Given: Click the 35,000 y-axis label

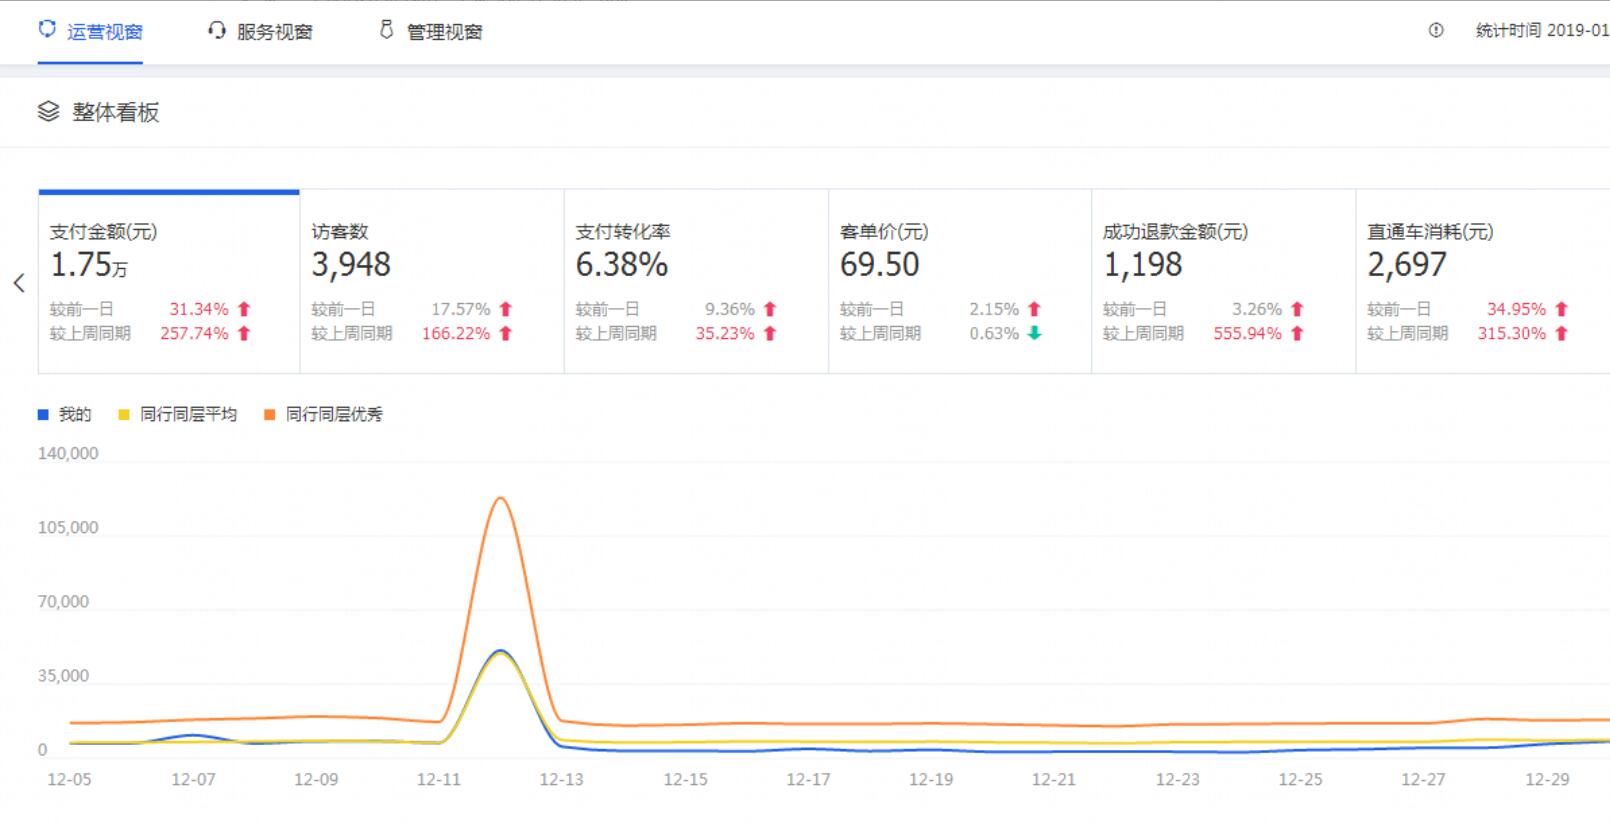Looking at the screenshot, I should 63,675.
